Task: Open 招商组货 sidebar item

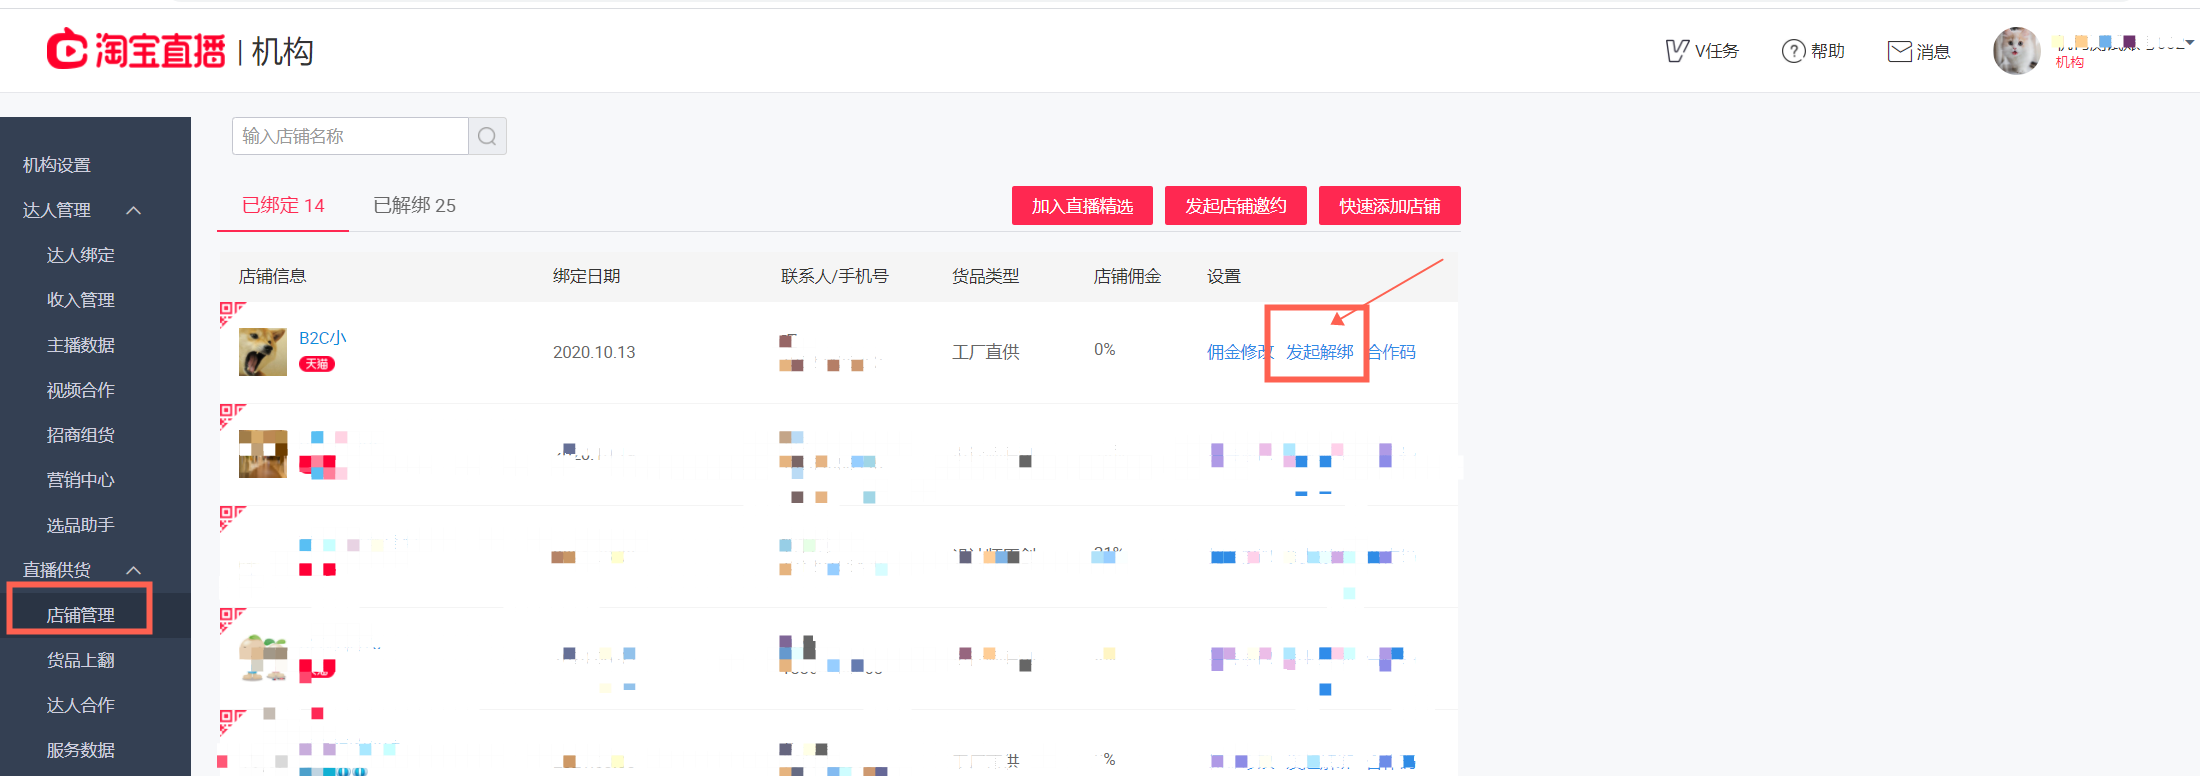Action: tap(81, 435)
